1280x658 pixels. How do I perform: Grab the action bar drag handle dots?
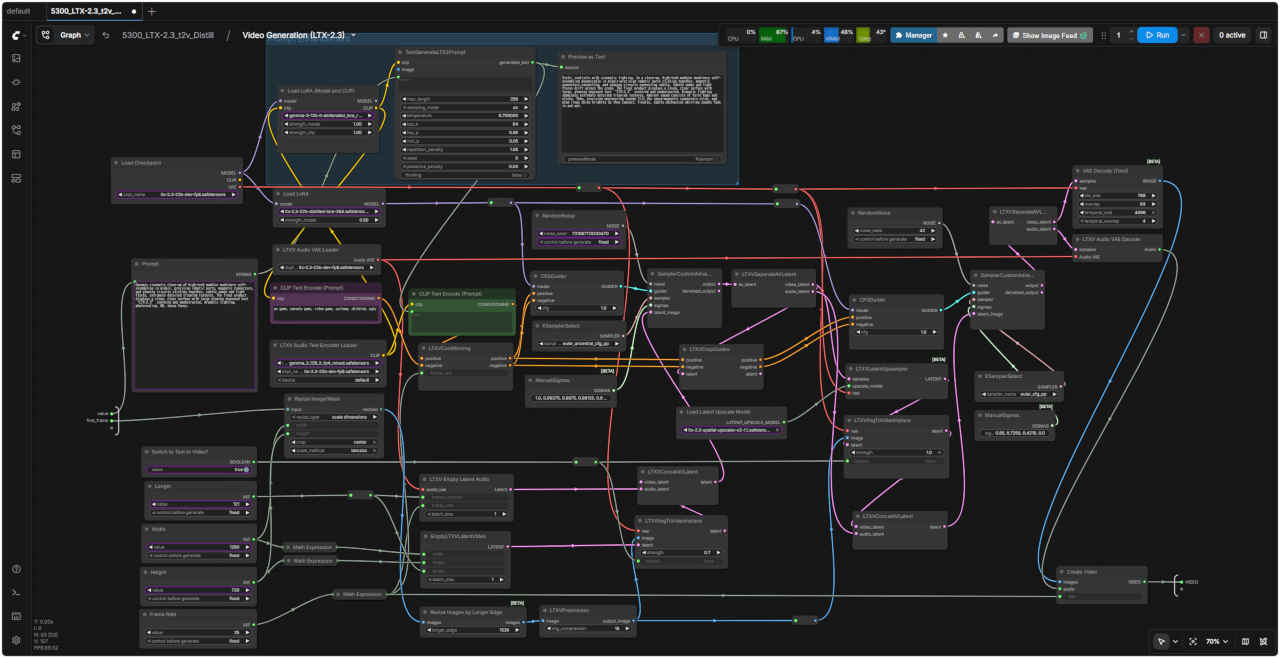[1104, 35]
